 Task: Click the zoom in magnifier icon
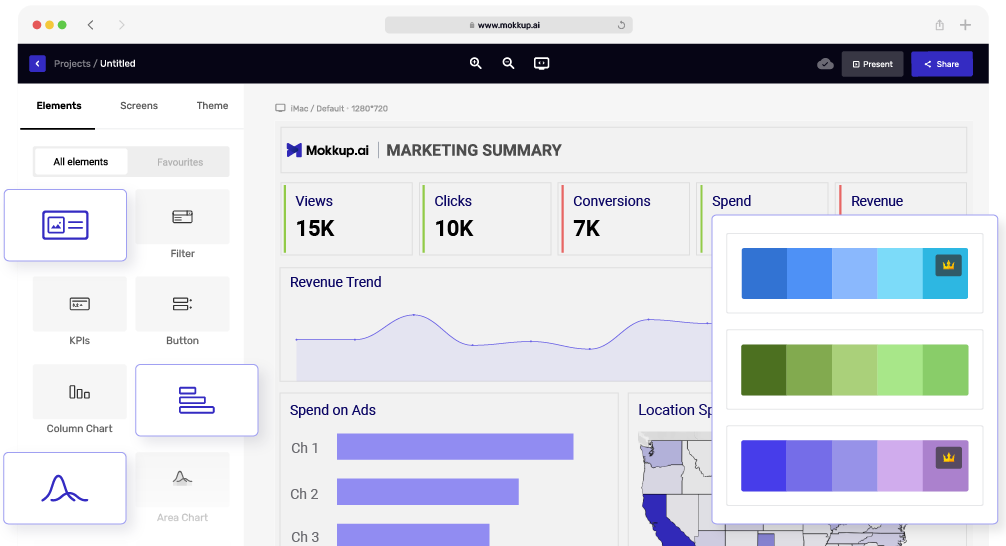(476, 63)
